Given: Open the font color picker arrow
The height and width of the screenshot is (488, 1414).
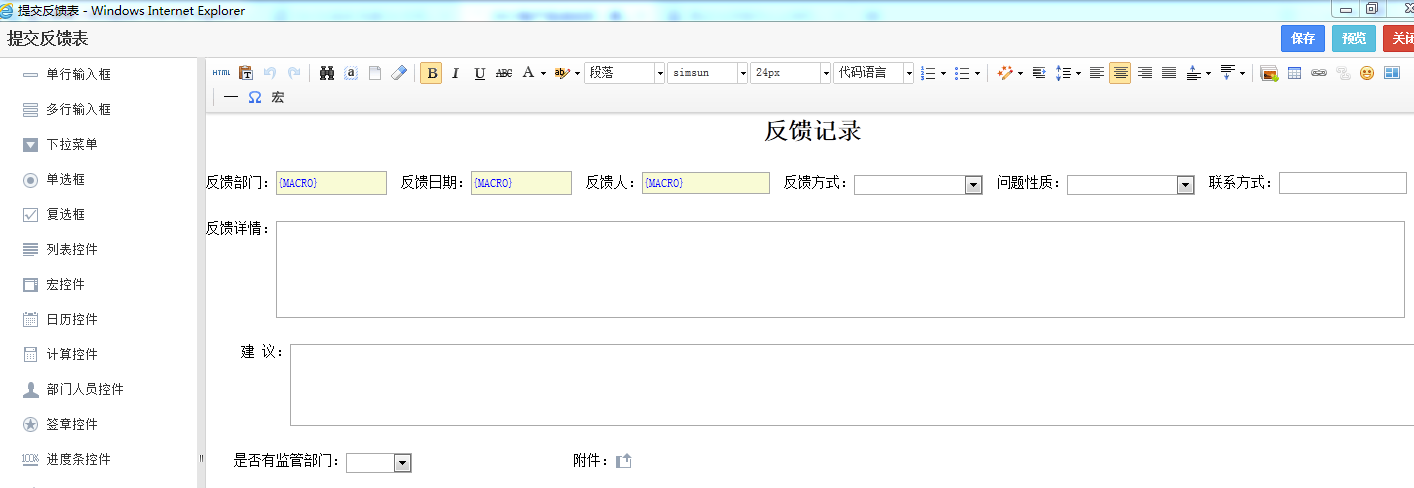Looking at the screenshot, I should (543, 73).
